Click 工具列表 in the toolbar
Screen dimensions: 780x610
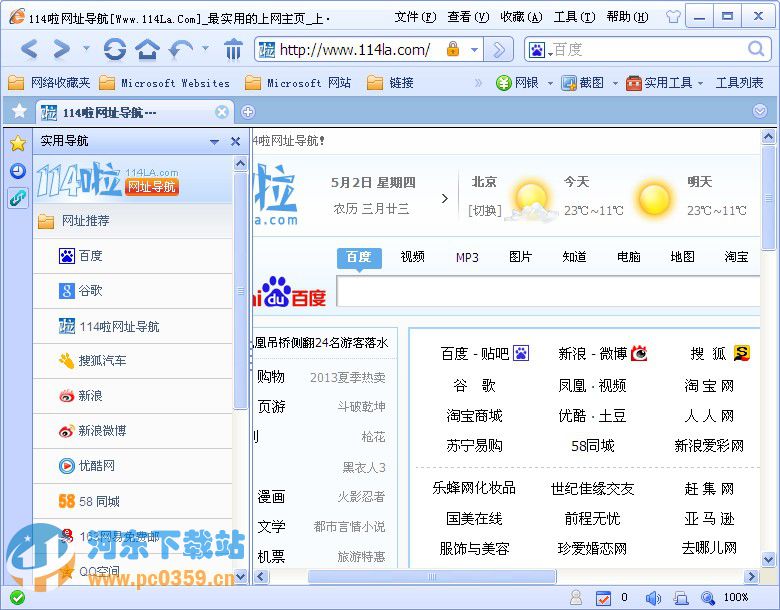click(x=739, y=83)
